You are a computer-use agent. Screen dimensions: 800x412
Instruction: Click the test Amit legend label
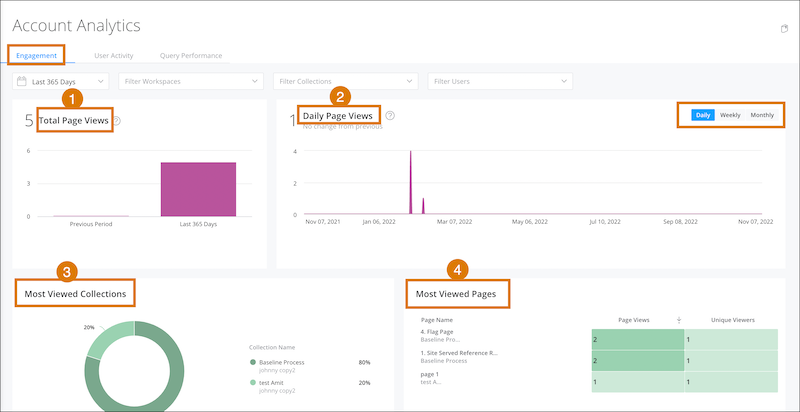271,383
